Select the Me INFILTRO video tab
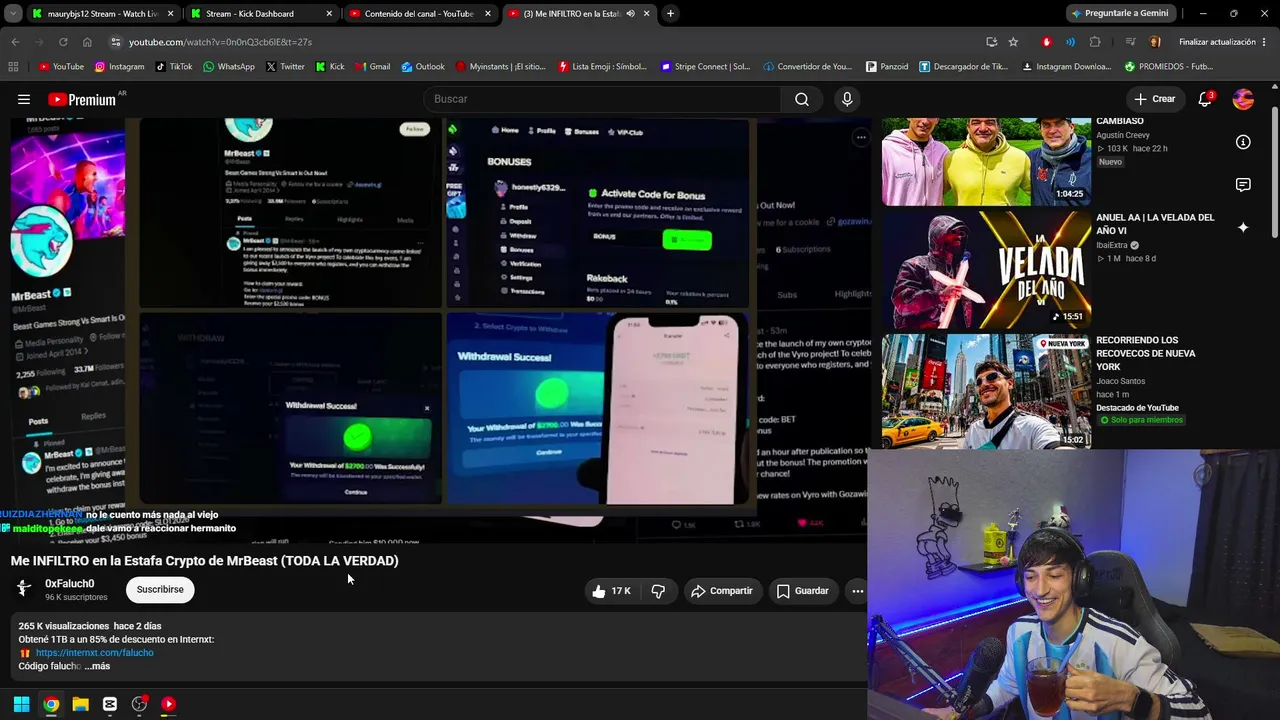This screenshot has height=720, width=1280. (x=578, y=14)
